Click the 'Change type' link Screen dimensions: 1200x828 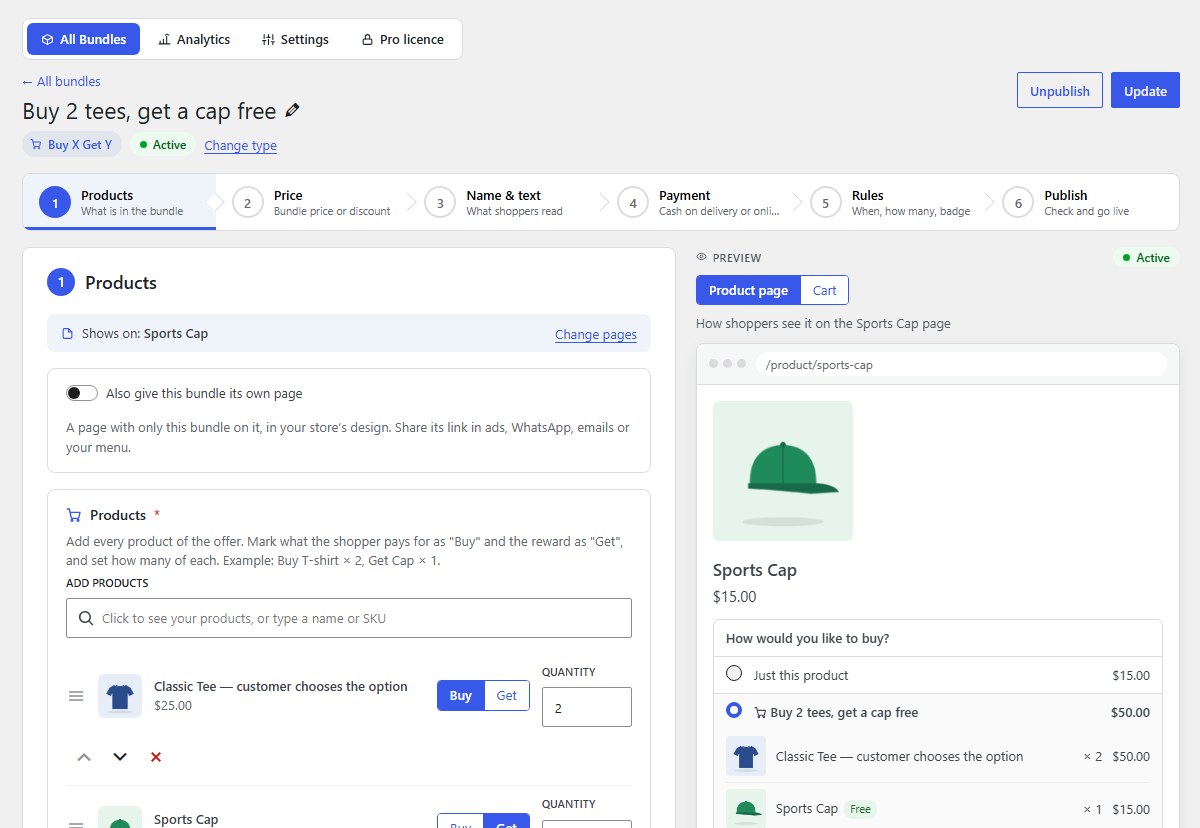240,145
